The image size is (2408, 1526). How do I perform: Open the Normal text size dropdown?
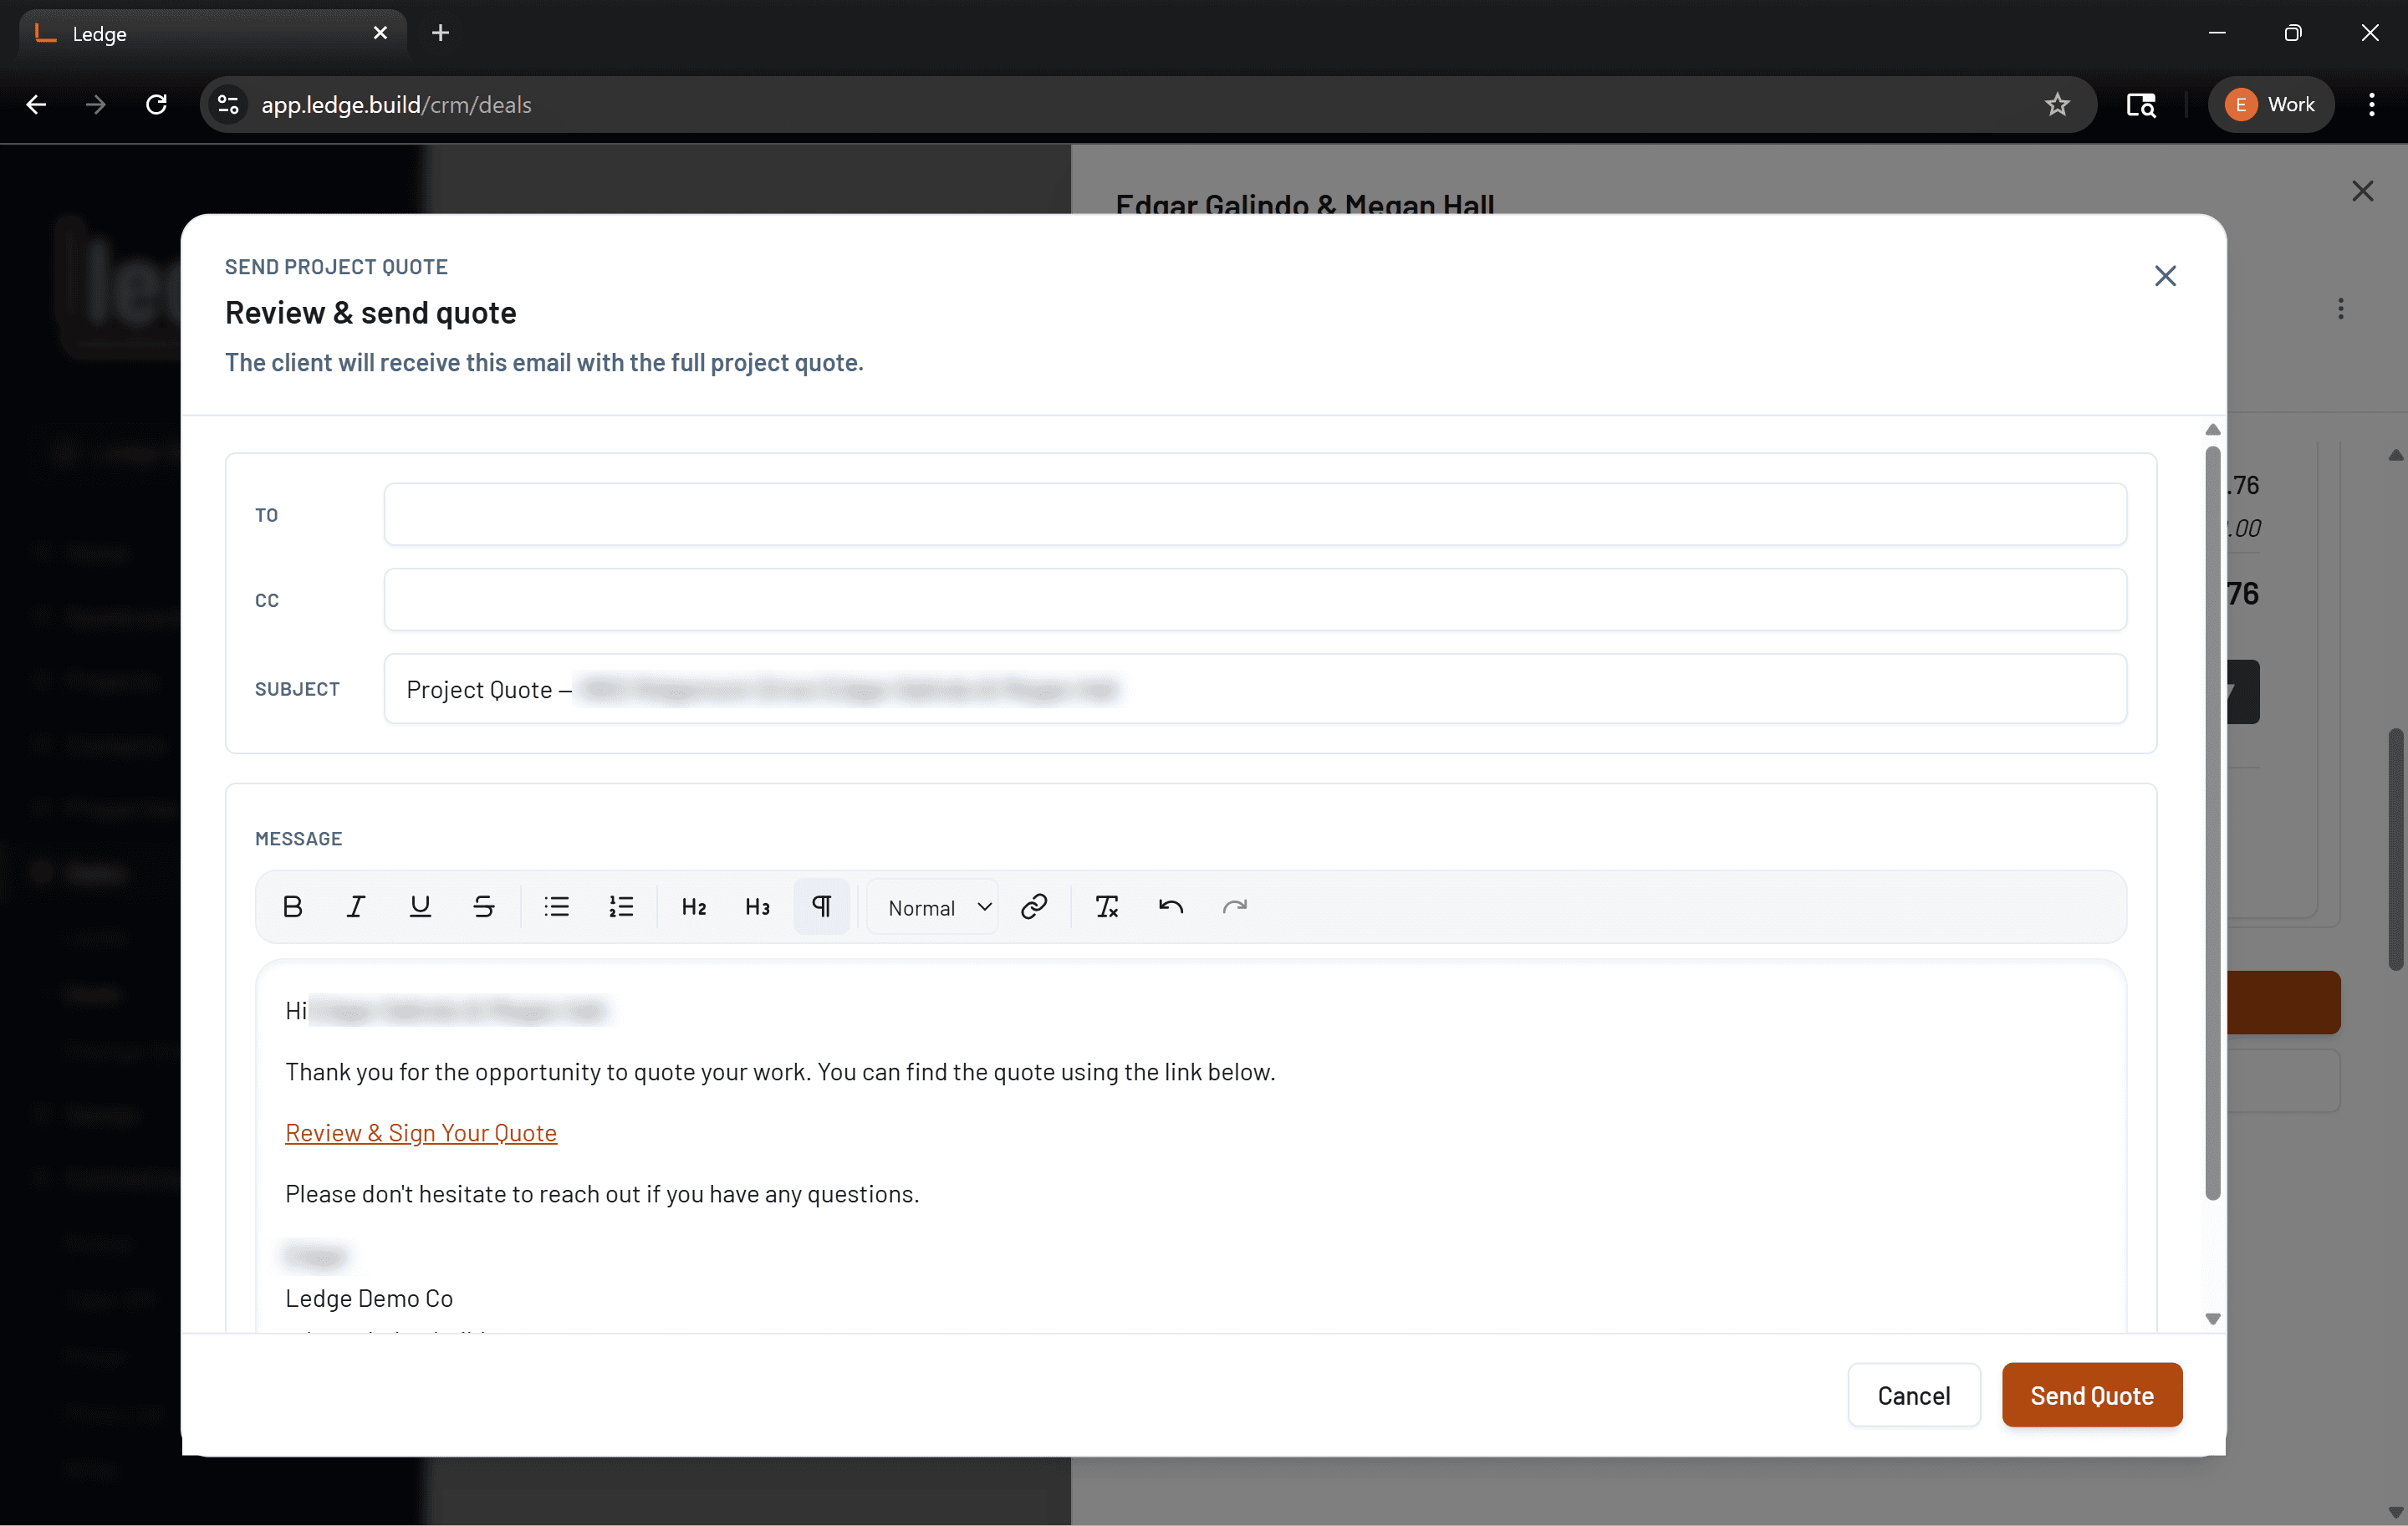tap(934, 907)
